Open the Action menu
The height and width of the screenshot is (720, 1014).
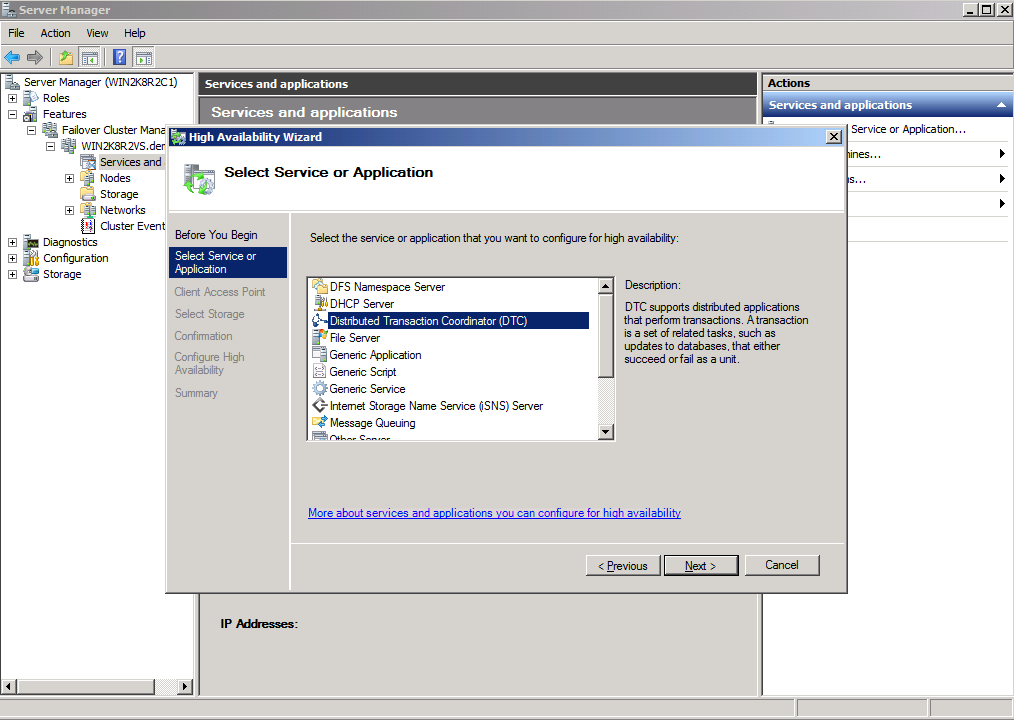[x=56, y=33]
